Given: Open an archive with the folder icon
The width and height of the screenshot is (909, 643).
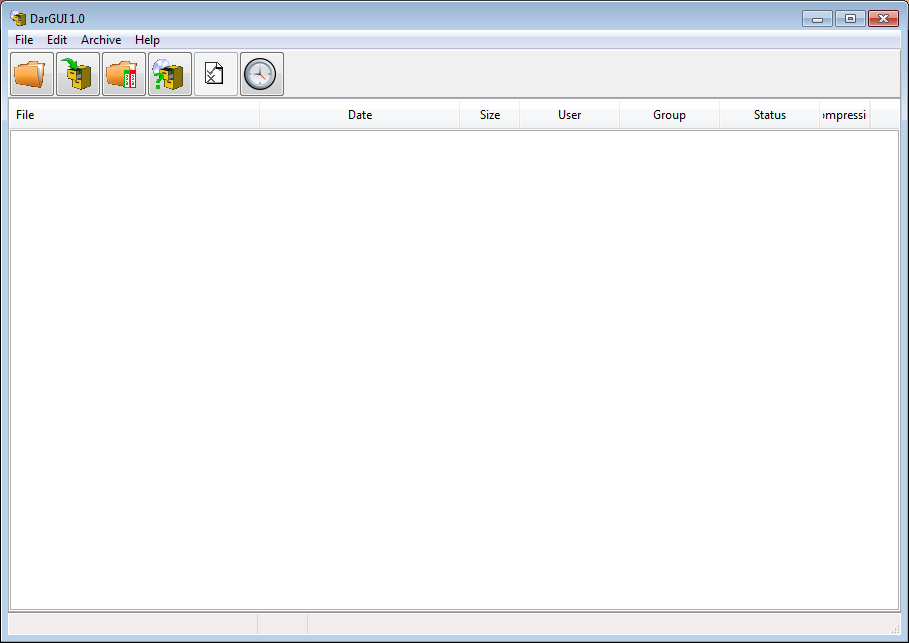Looking at the screenshot, I should (x=32, y=74).
